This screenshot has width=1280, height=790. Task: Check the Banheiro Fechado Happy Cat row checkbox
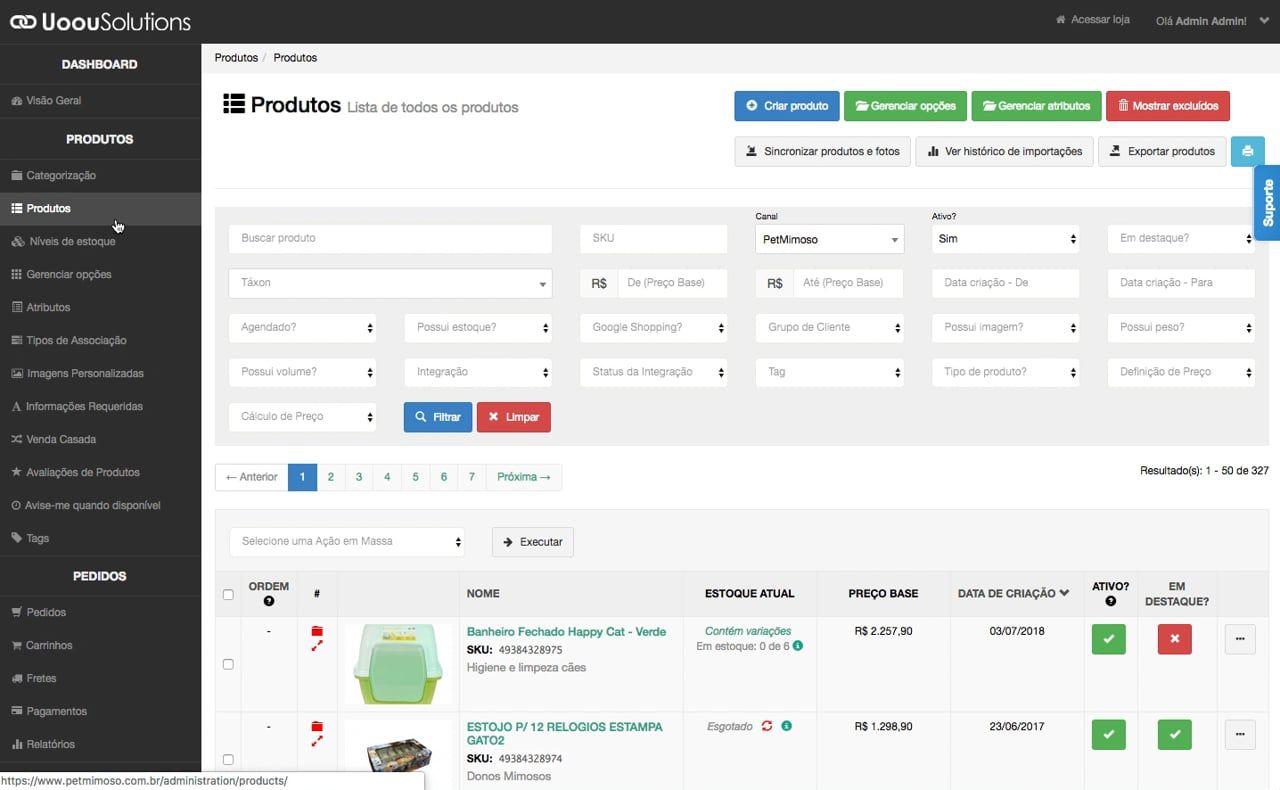pyautogui.click(x=228, y=664)
